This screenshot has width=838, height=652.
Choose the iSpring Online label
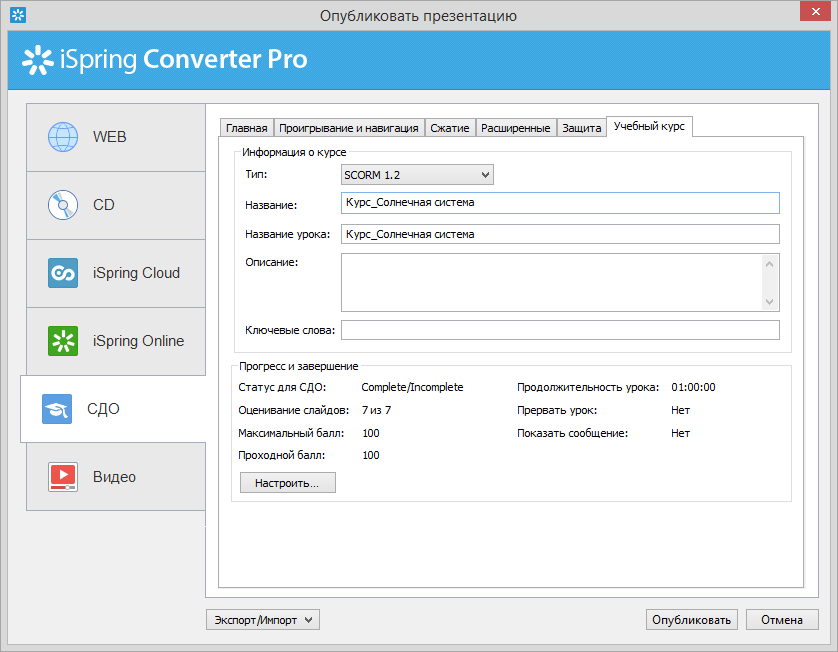[138, 341]
